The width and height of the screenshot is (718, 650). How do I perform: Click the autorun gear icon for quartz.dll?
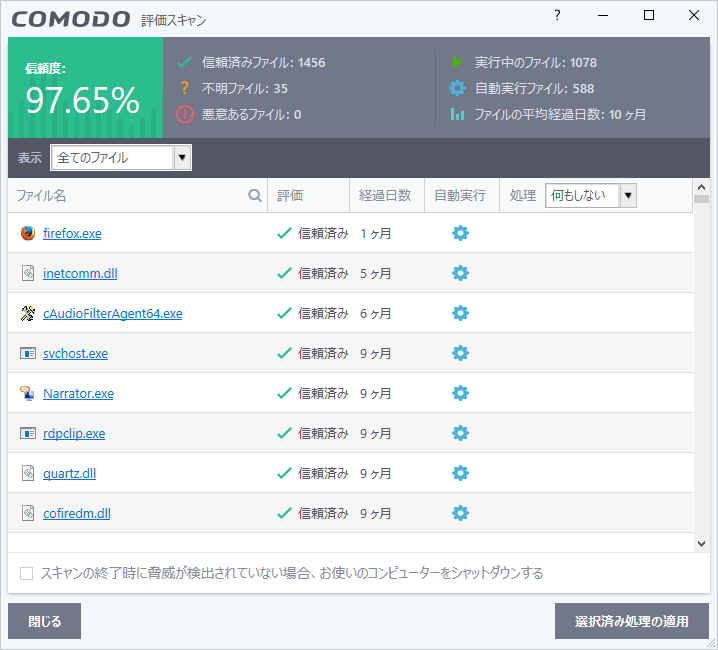click(x=460, y=473)
